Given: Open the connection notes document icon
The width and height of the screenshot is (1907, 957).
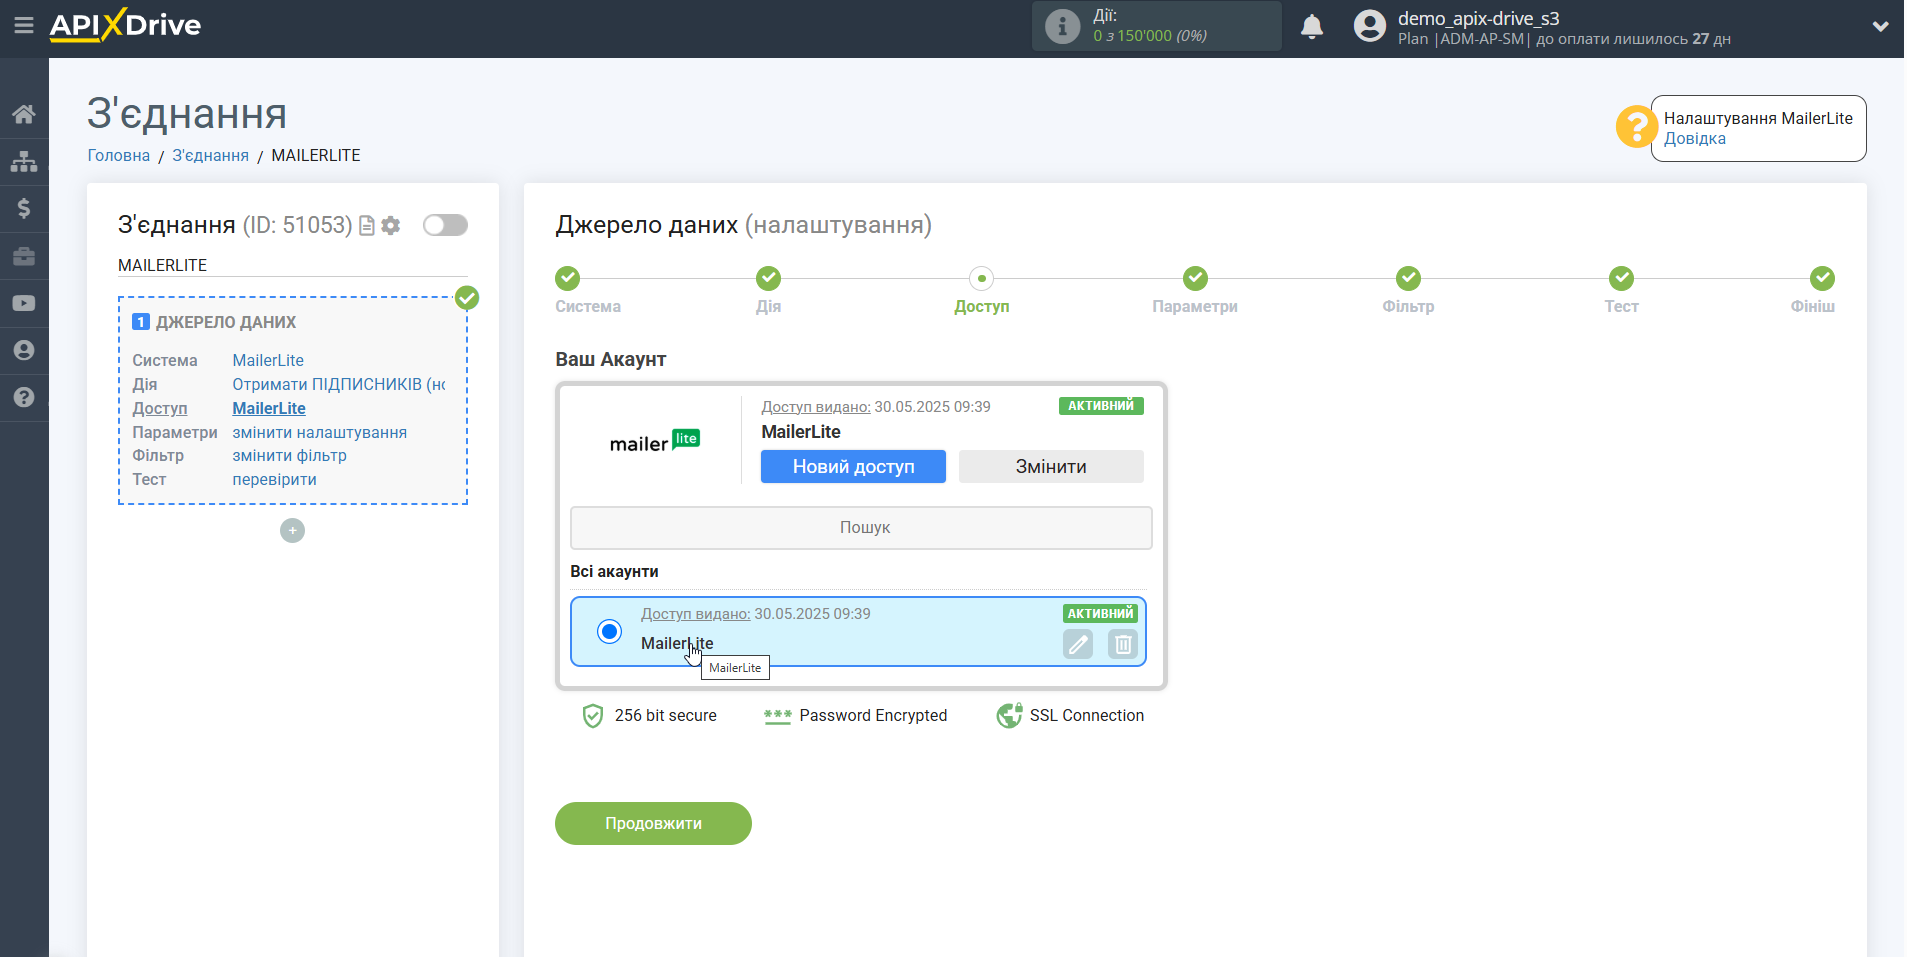Looking at the screenshot, I should (367, 226).
